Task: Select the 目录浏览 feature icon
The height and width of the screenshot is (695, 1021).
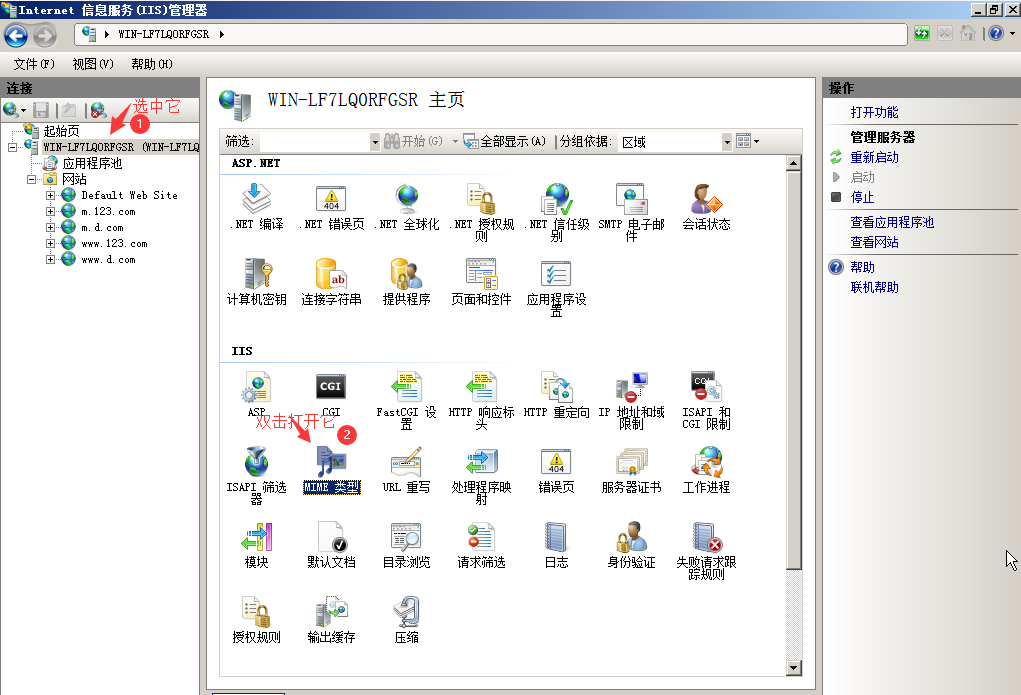Action: point(405,540)
